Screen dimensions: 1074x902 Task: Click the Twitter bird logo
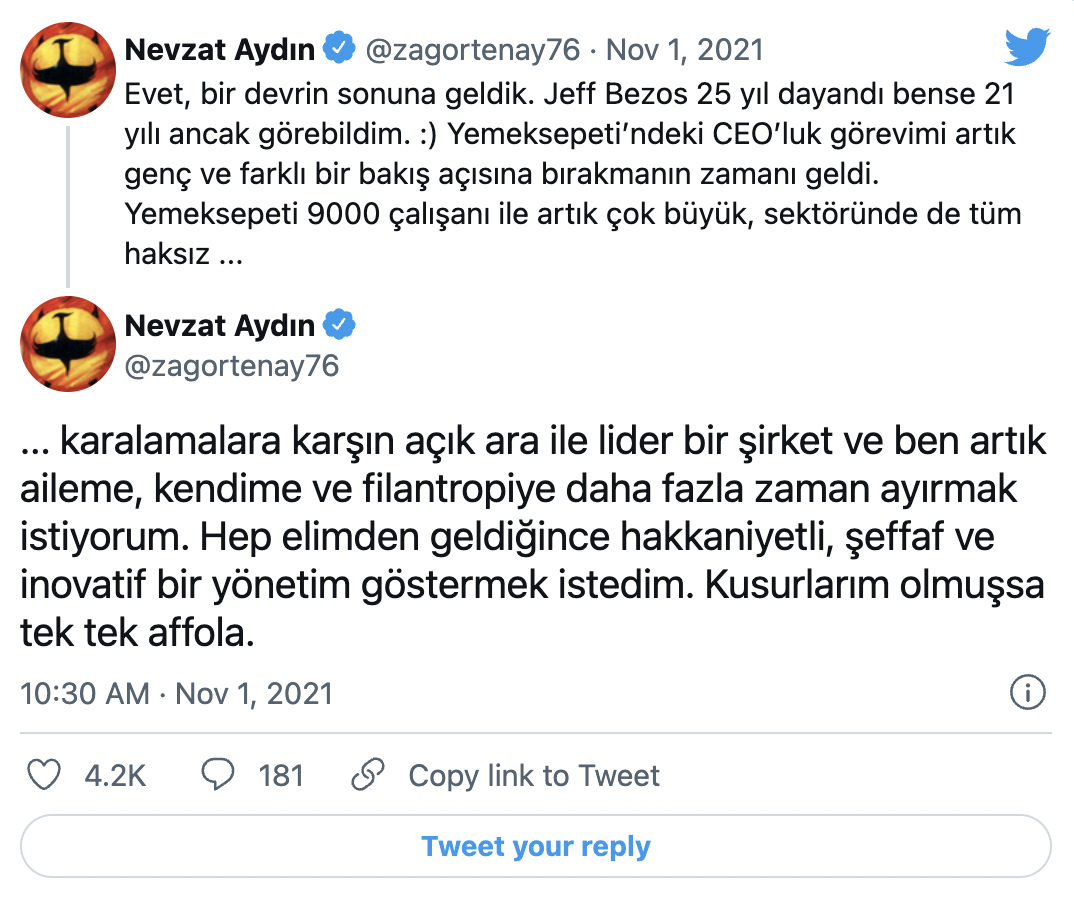tap(1027, 49)
